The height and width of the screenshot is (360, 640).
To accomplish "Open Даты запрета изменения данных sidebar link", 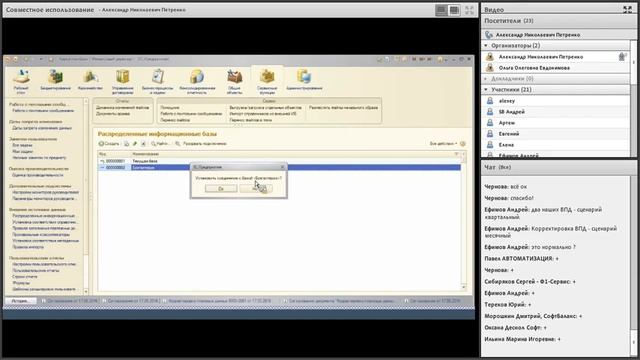I will 42,128.
